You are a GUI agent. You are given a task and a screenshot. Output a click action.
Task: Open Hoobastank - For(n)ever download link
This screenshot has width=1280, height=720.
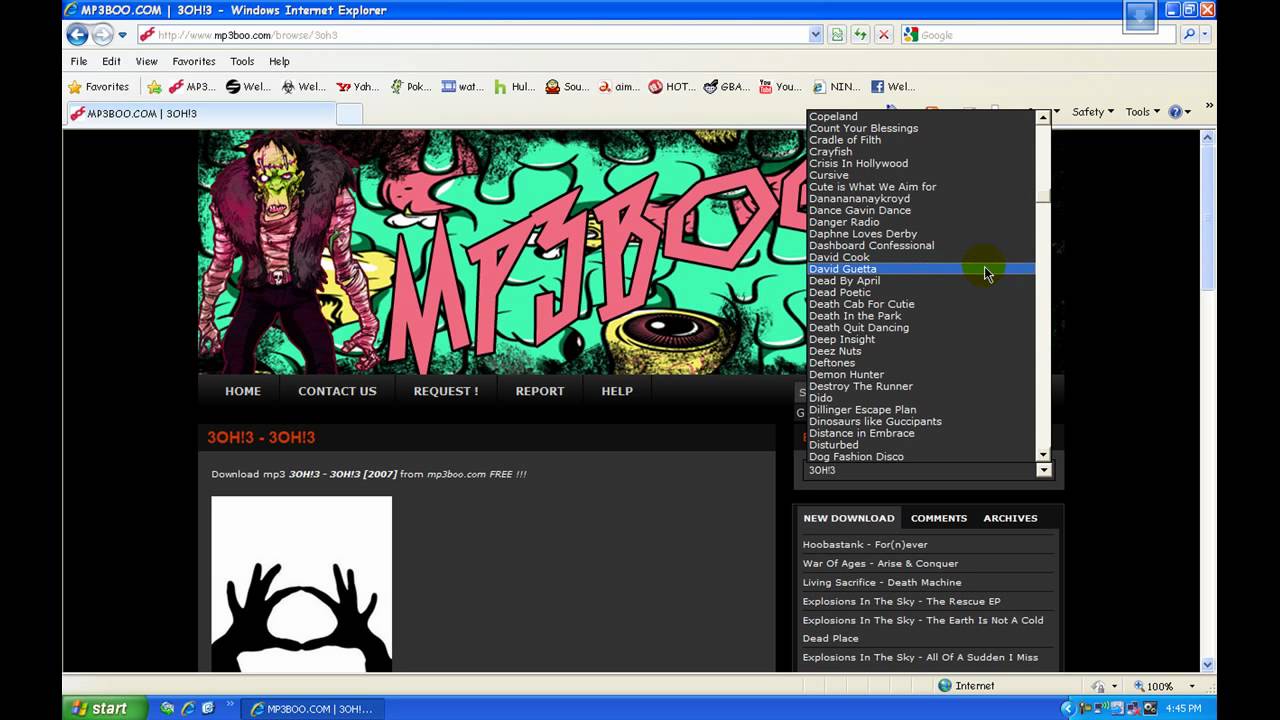pos(865,545)
